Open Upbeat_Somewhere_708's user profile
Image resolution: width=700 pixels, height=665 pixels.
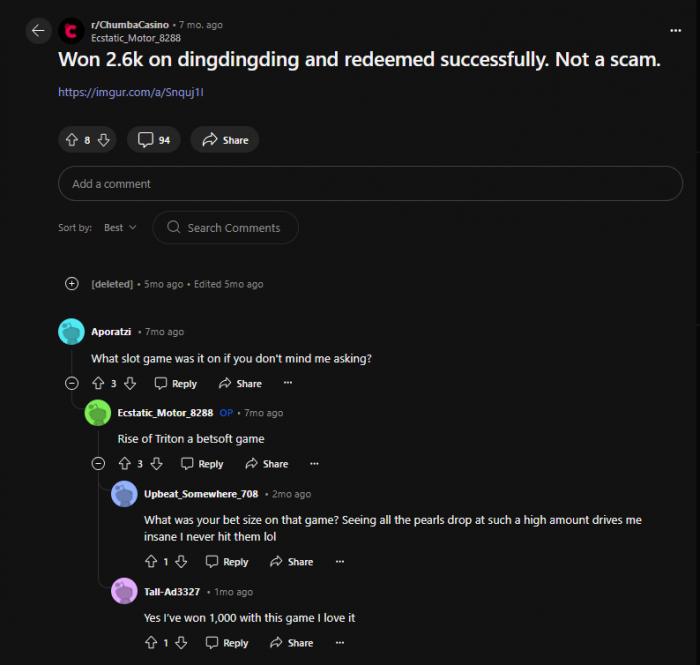point(201,494)
